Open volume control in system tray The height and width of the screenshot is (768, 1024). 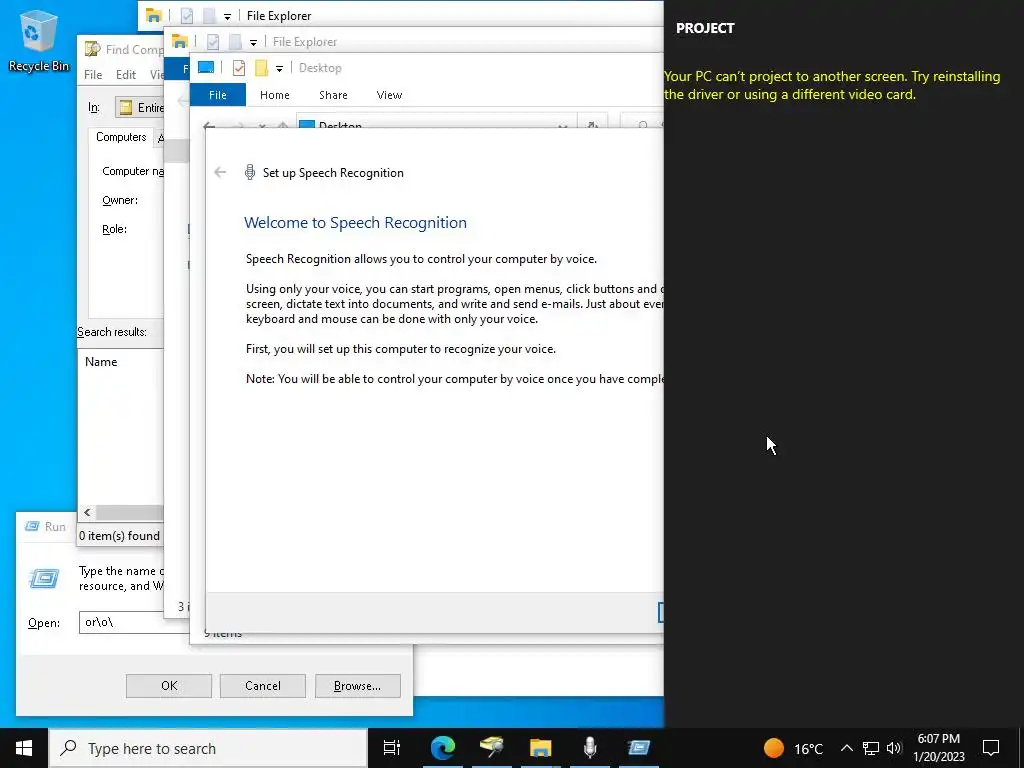tap(894, 748)
